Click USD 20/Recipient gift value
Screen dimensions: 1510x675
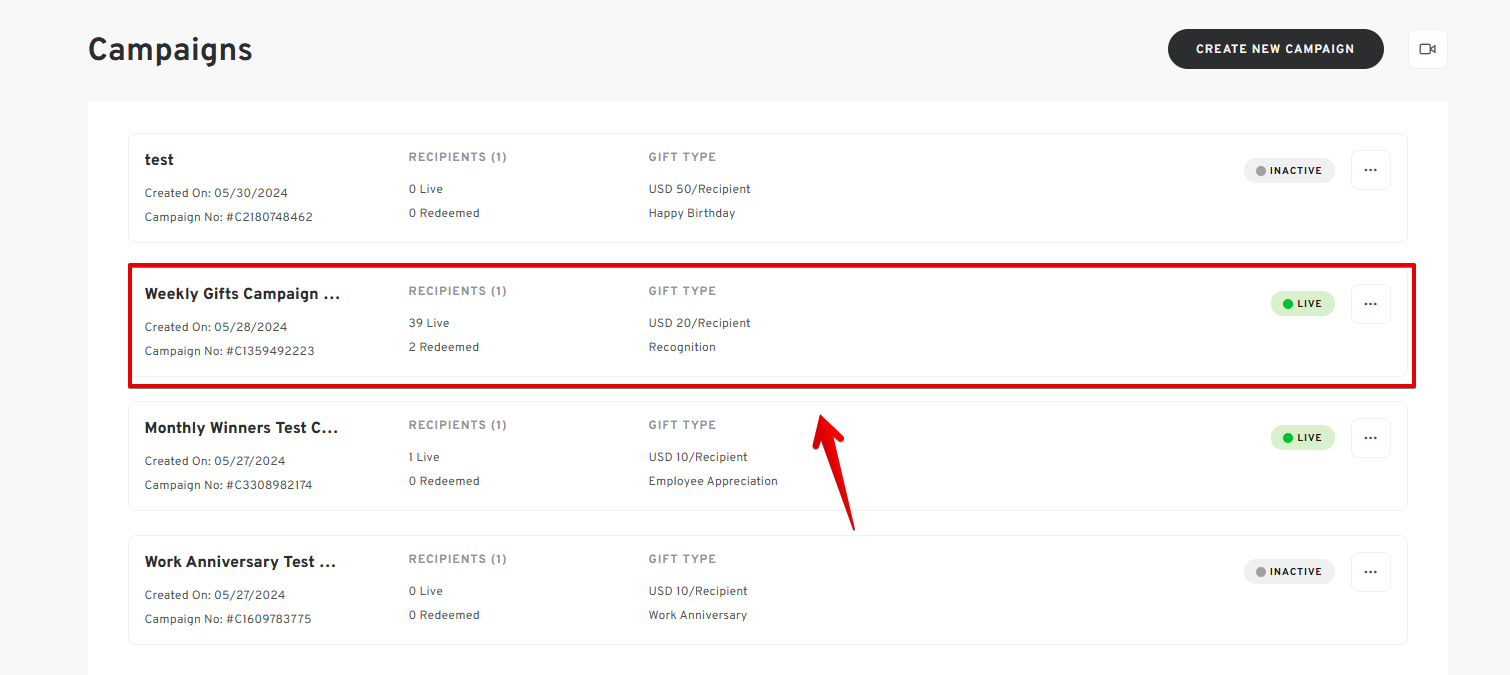point(699,323)
